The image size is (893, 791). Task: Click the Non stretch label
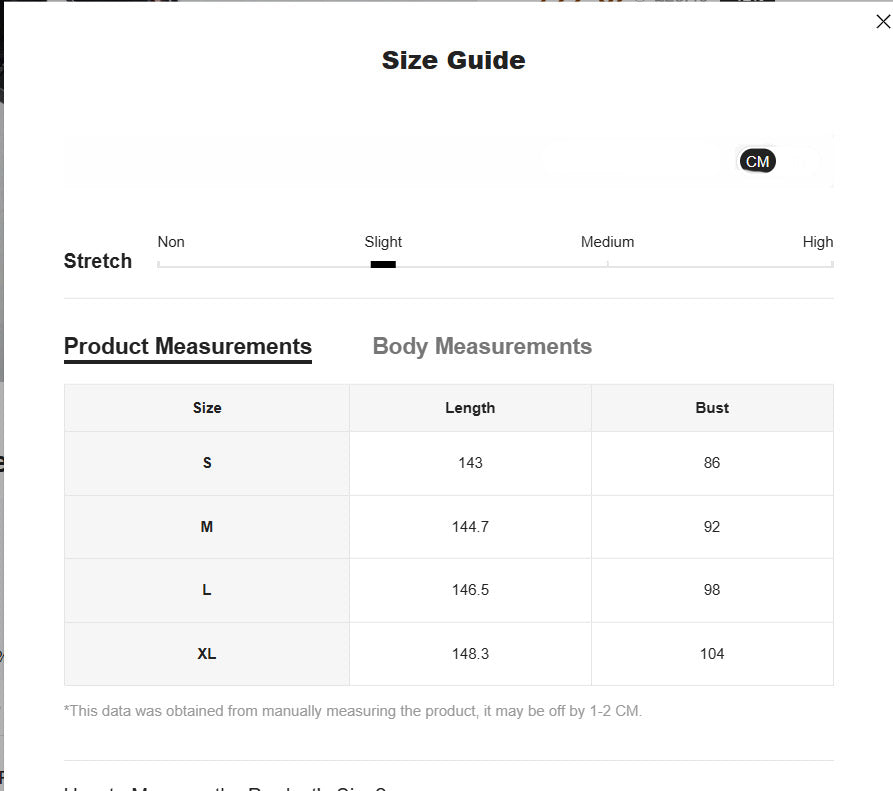click(171, 242)
